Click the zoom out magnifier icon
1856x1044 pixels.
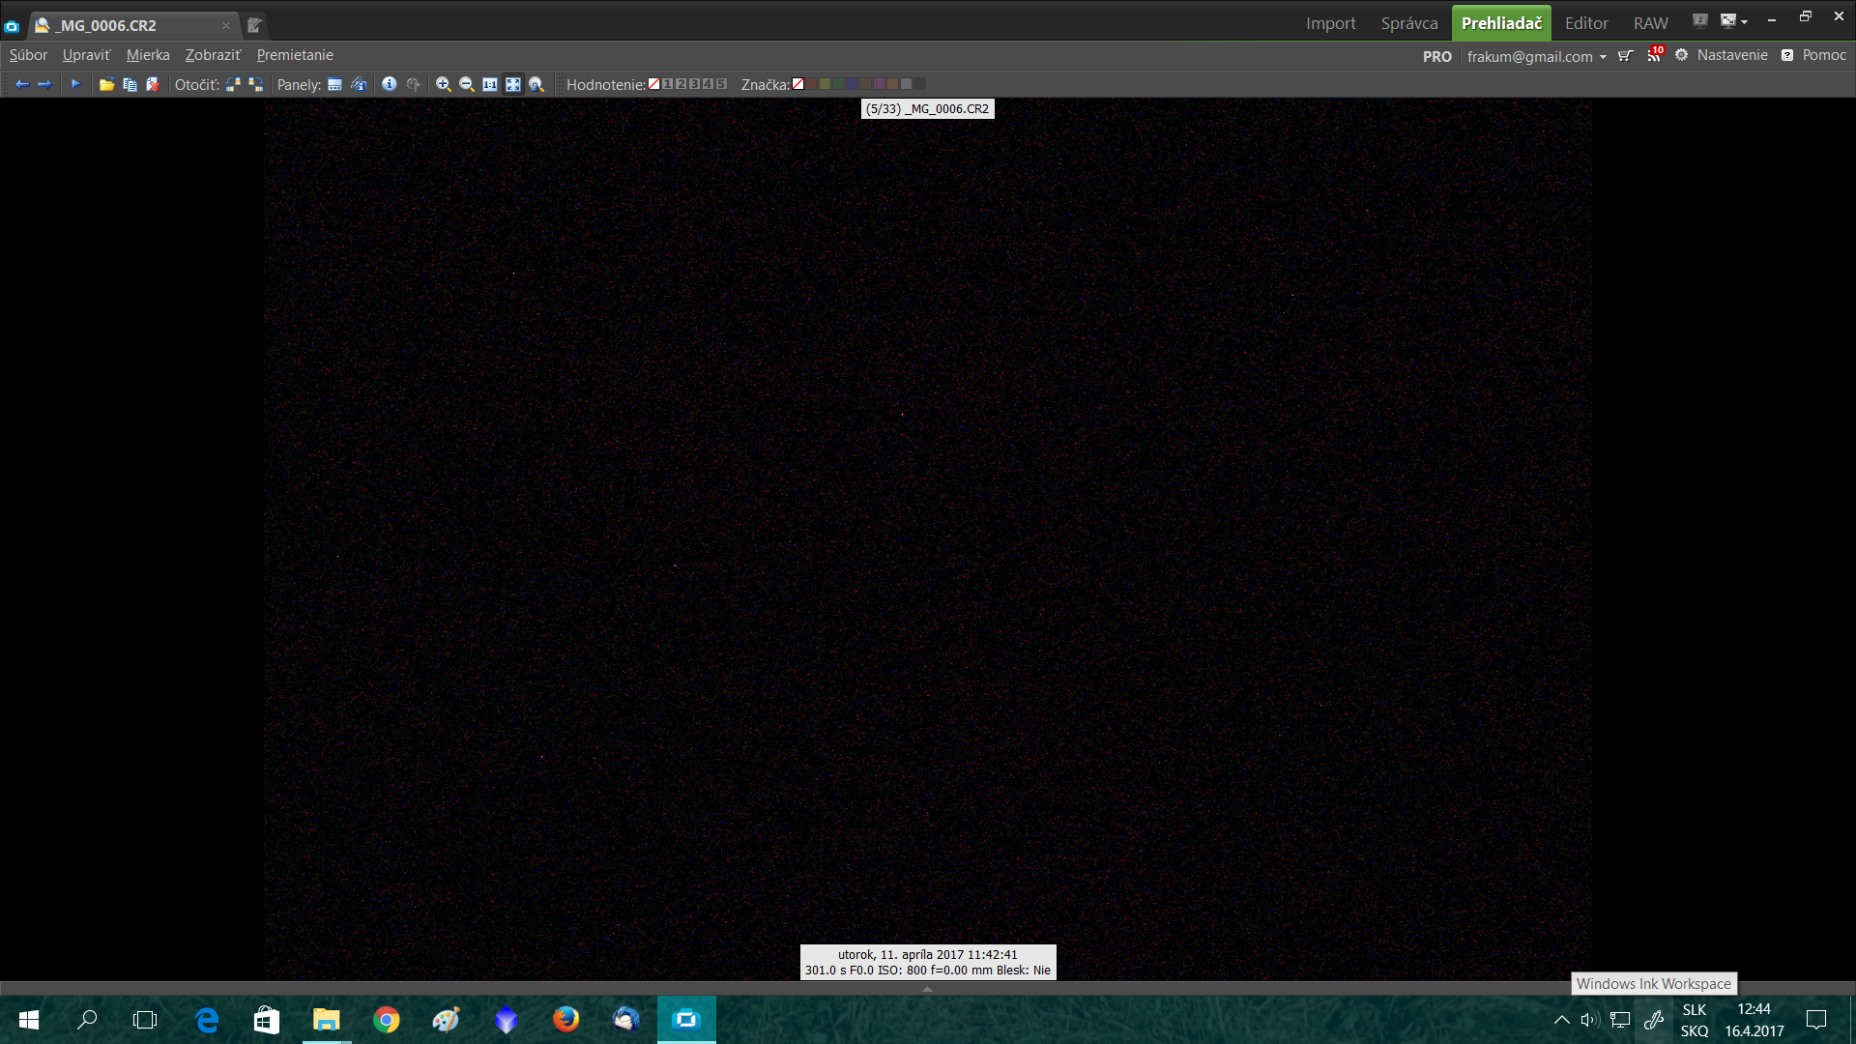[x=466, y=84]
